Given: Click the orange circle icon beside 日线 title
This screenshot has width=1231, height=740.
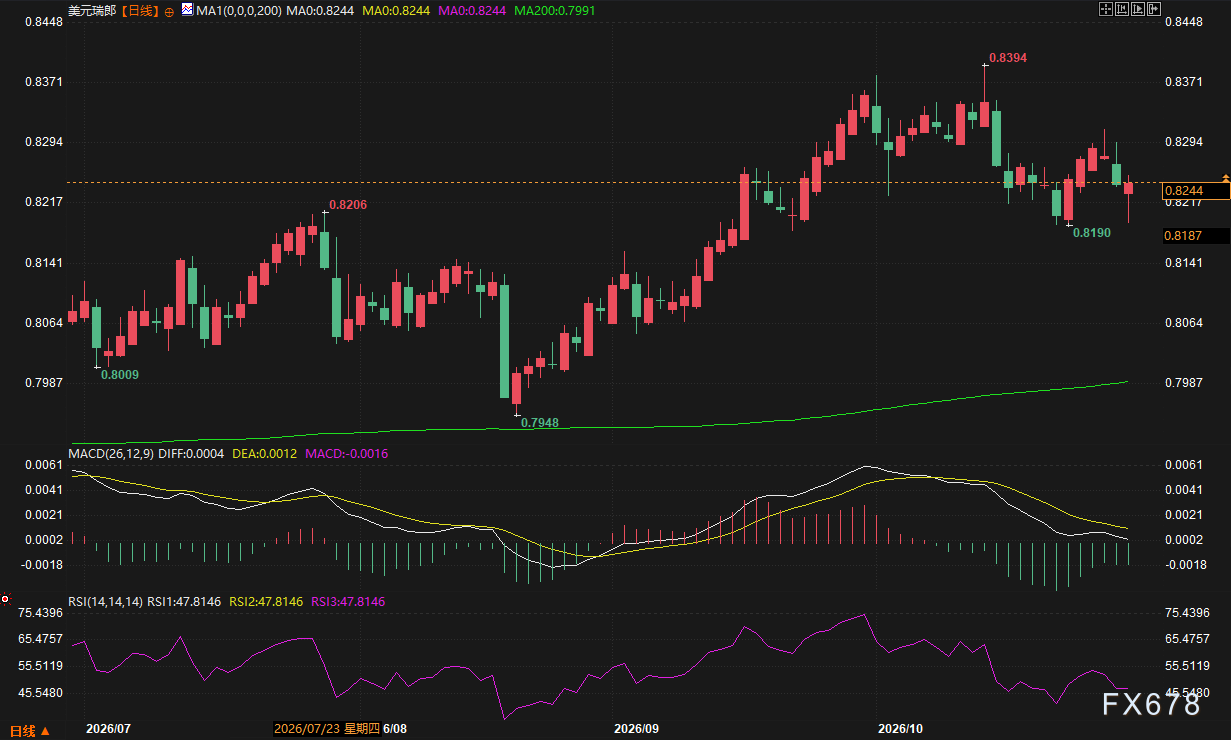Looking at the screenshot, I should pyautogui.click(x=169, y=12).
